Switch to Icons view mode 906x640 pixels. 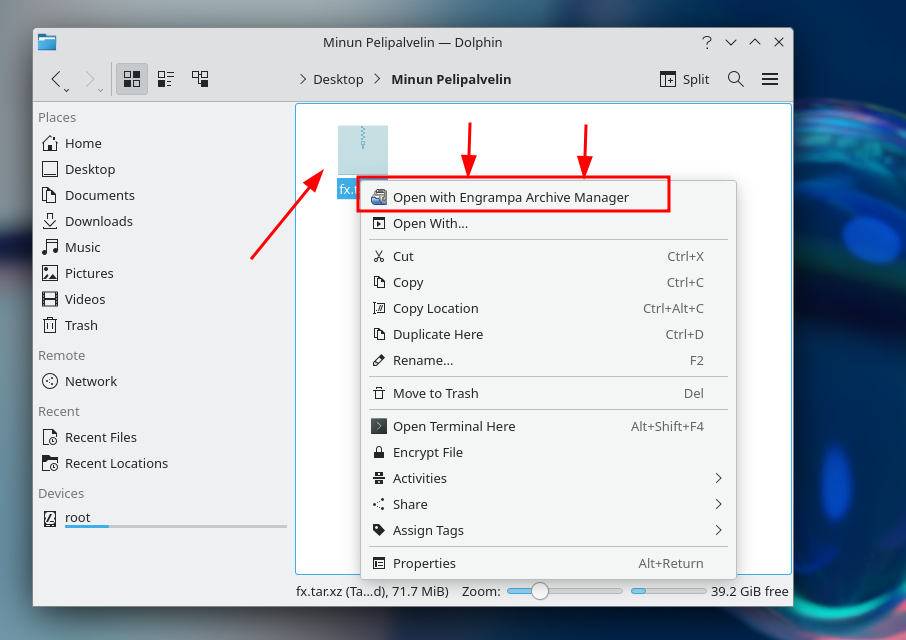pyautogui.click(x=131, y=79)
